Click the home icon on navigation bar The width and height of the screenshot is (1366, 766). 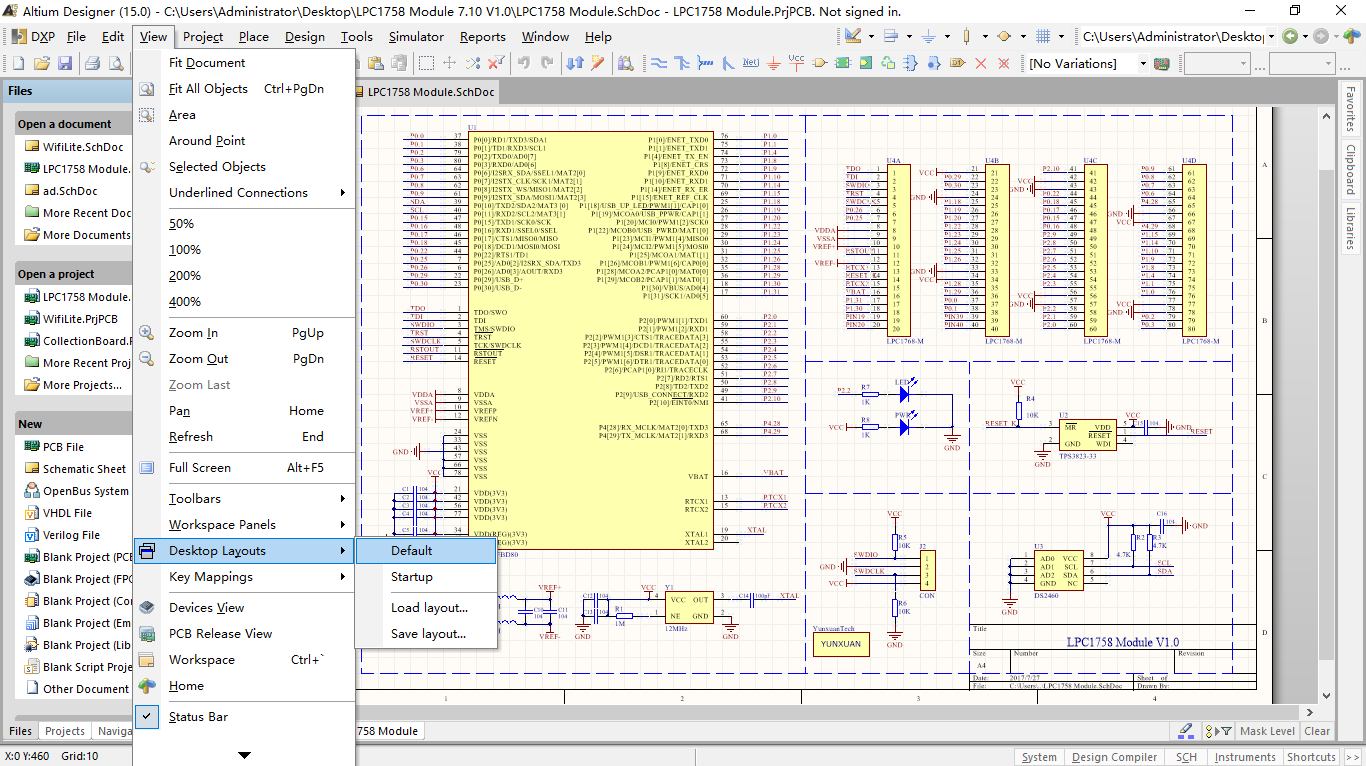pos(1352,36)
